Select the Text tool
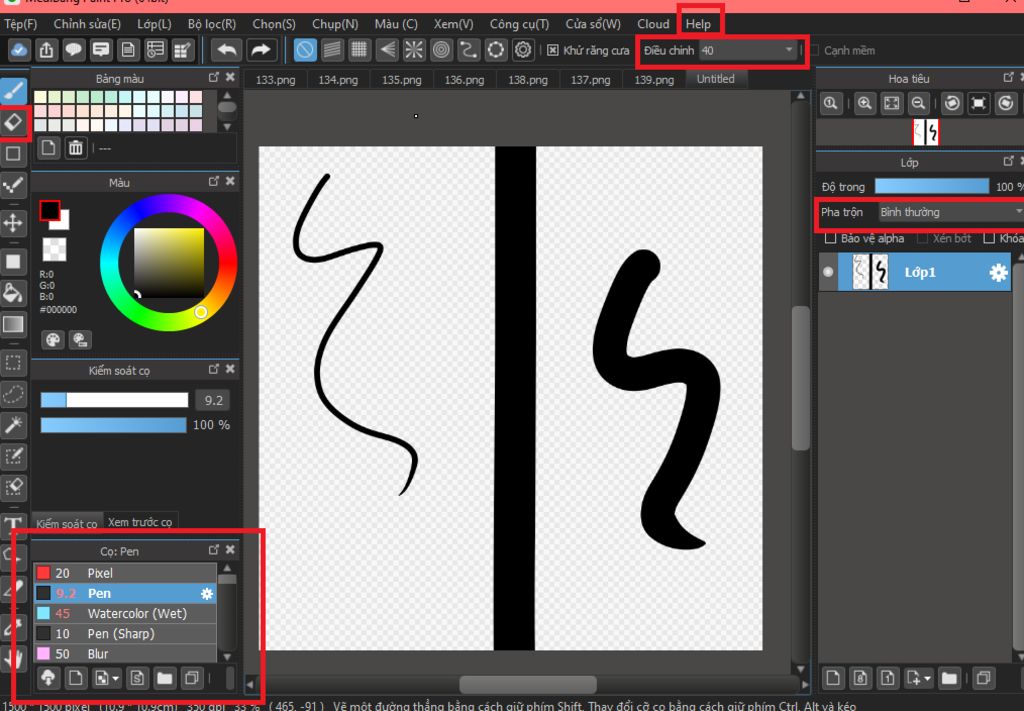This screenshot has width=1024, height=711. 13,525
